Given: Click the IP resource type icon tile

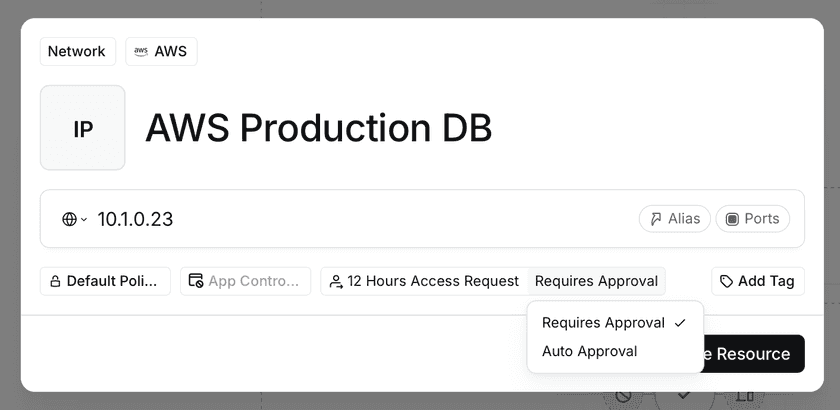Looking at the screenshot, I should tap(83, 128).
